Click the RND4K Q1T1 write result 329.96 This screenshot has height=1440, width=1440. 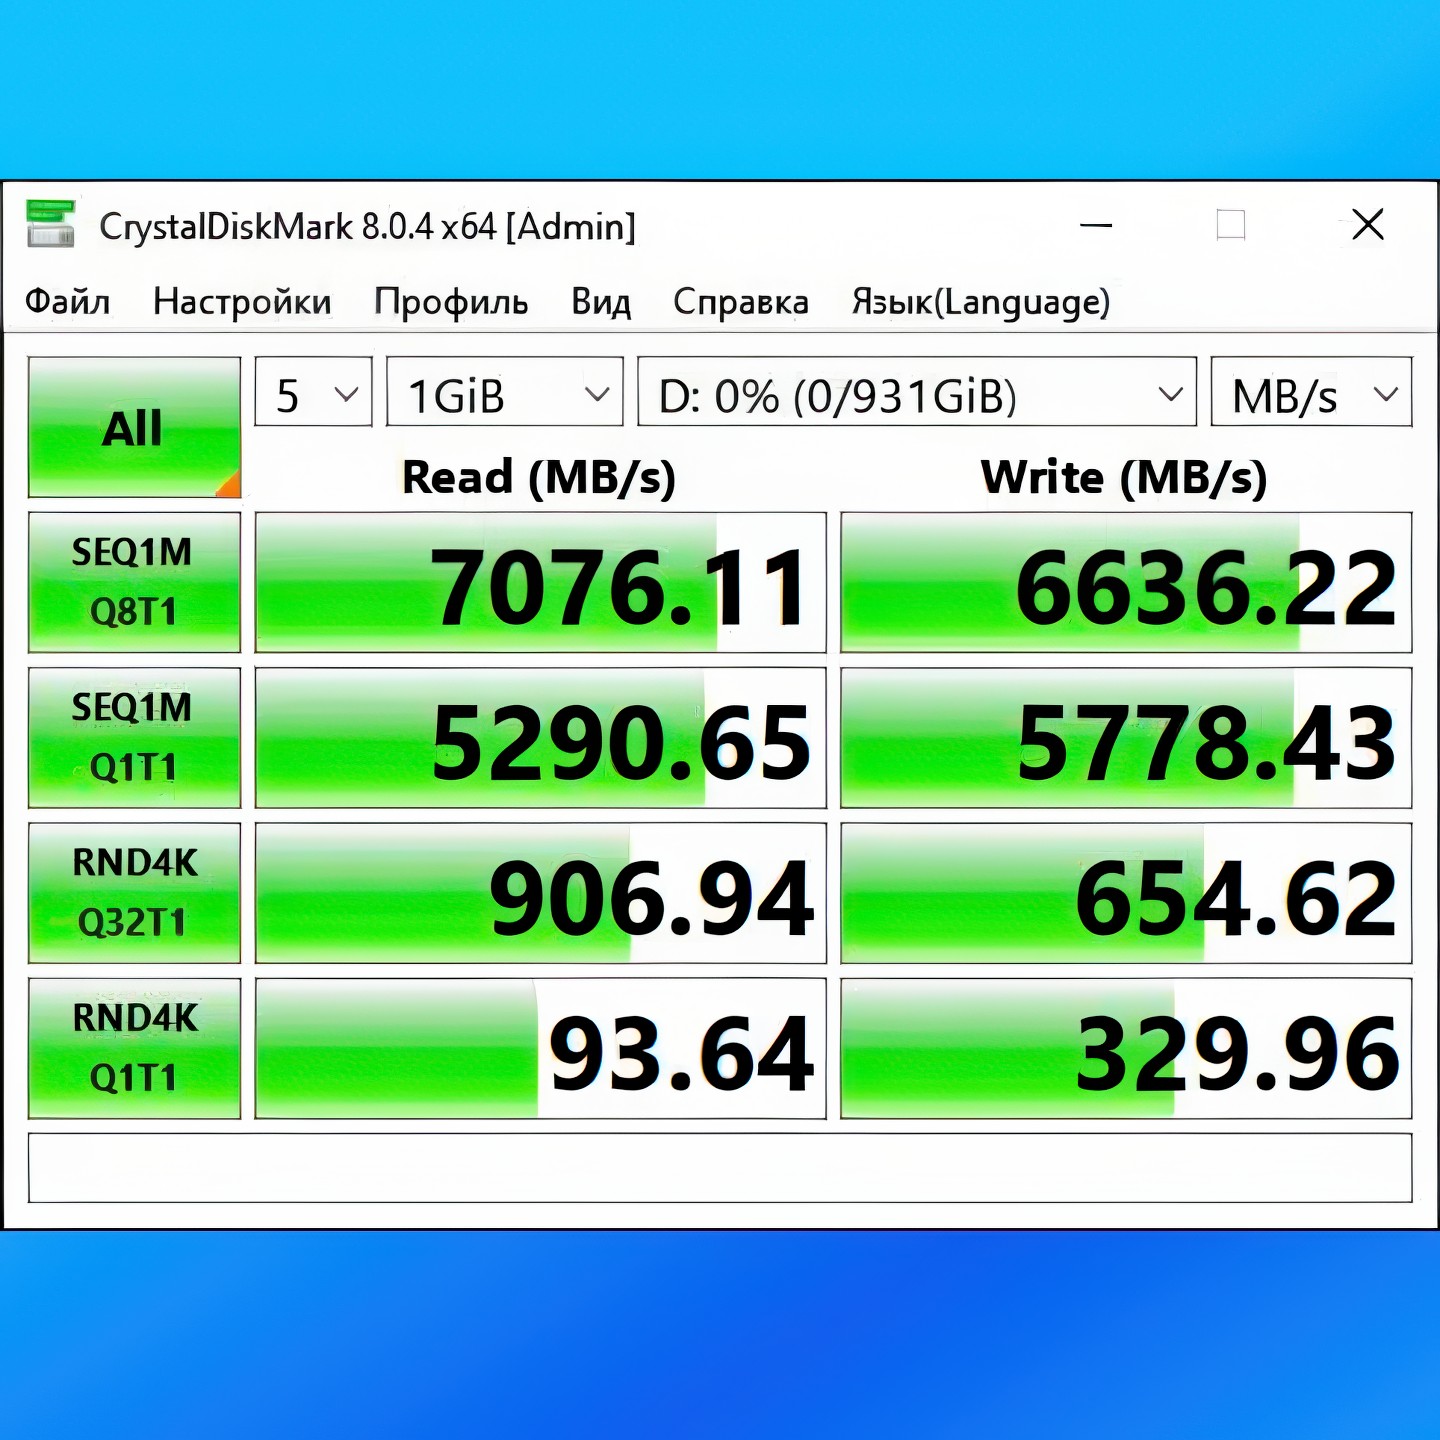coord(1126,1048)
